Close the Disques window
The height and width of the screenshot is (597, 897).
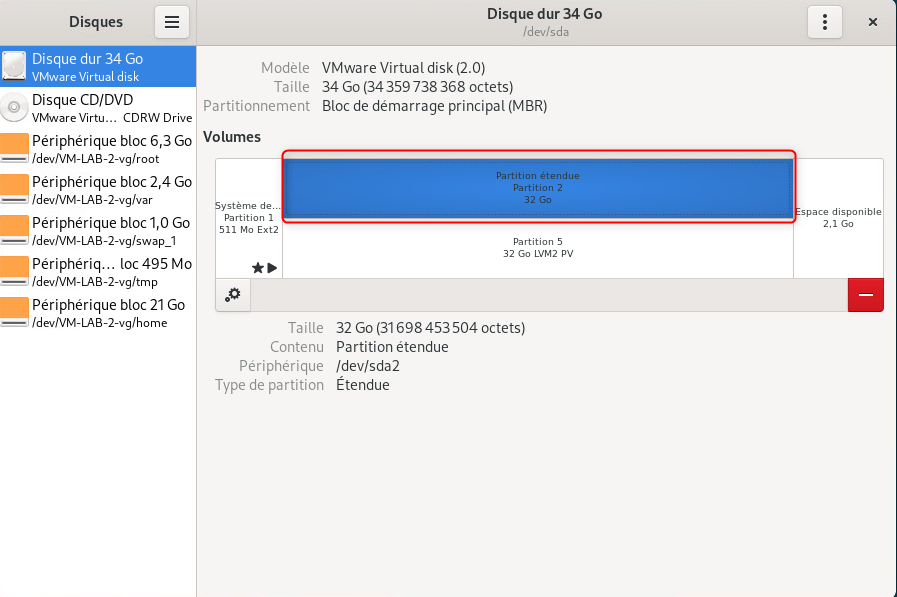tap(873, 22)
